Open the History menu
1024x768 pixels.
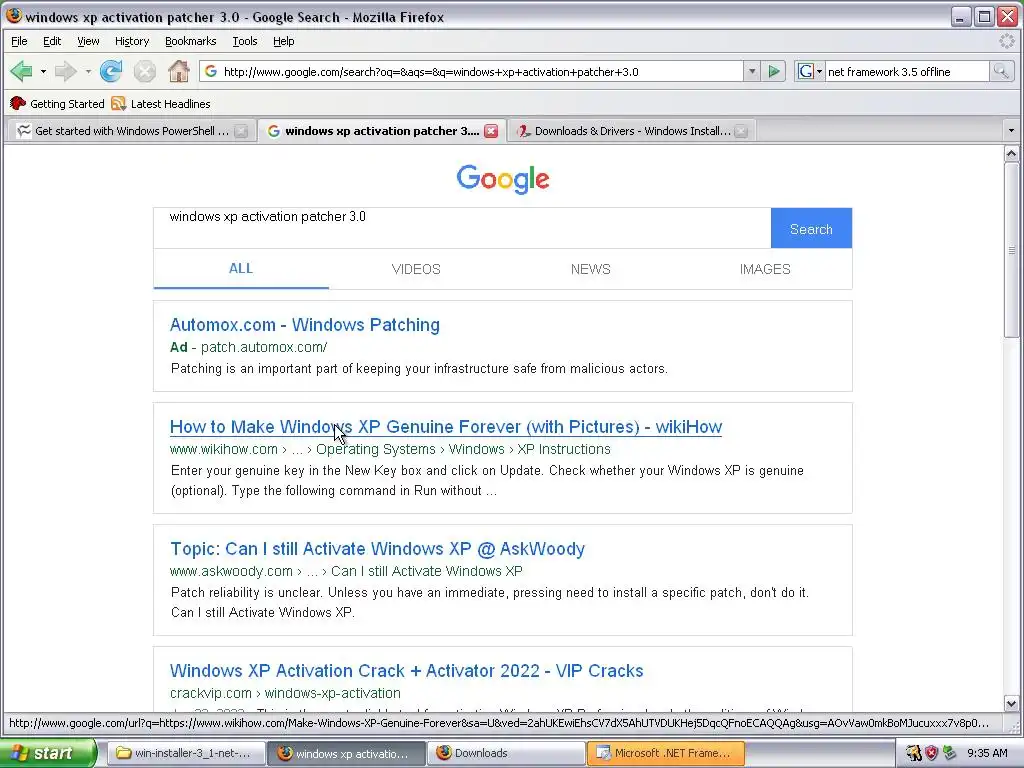tap(132, 41)
